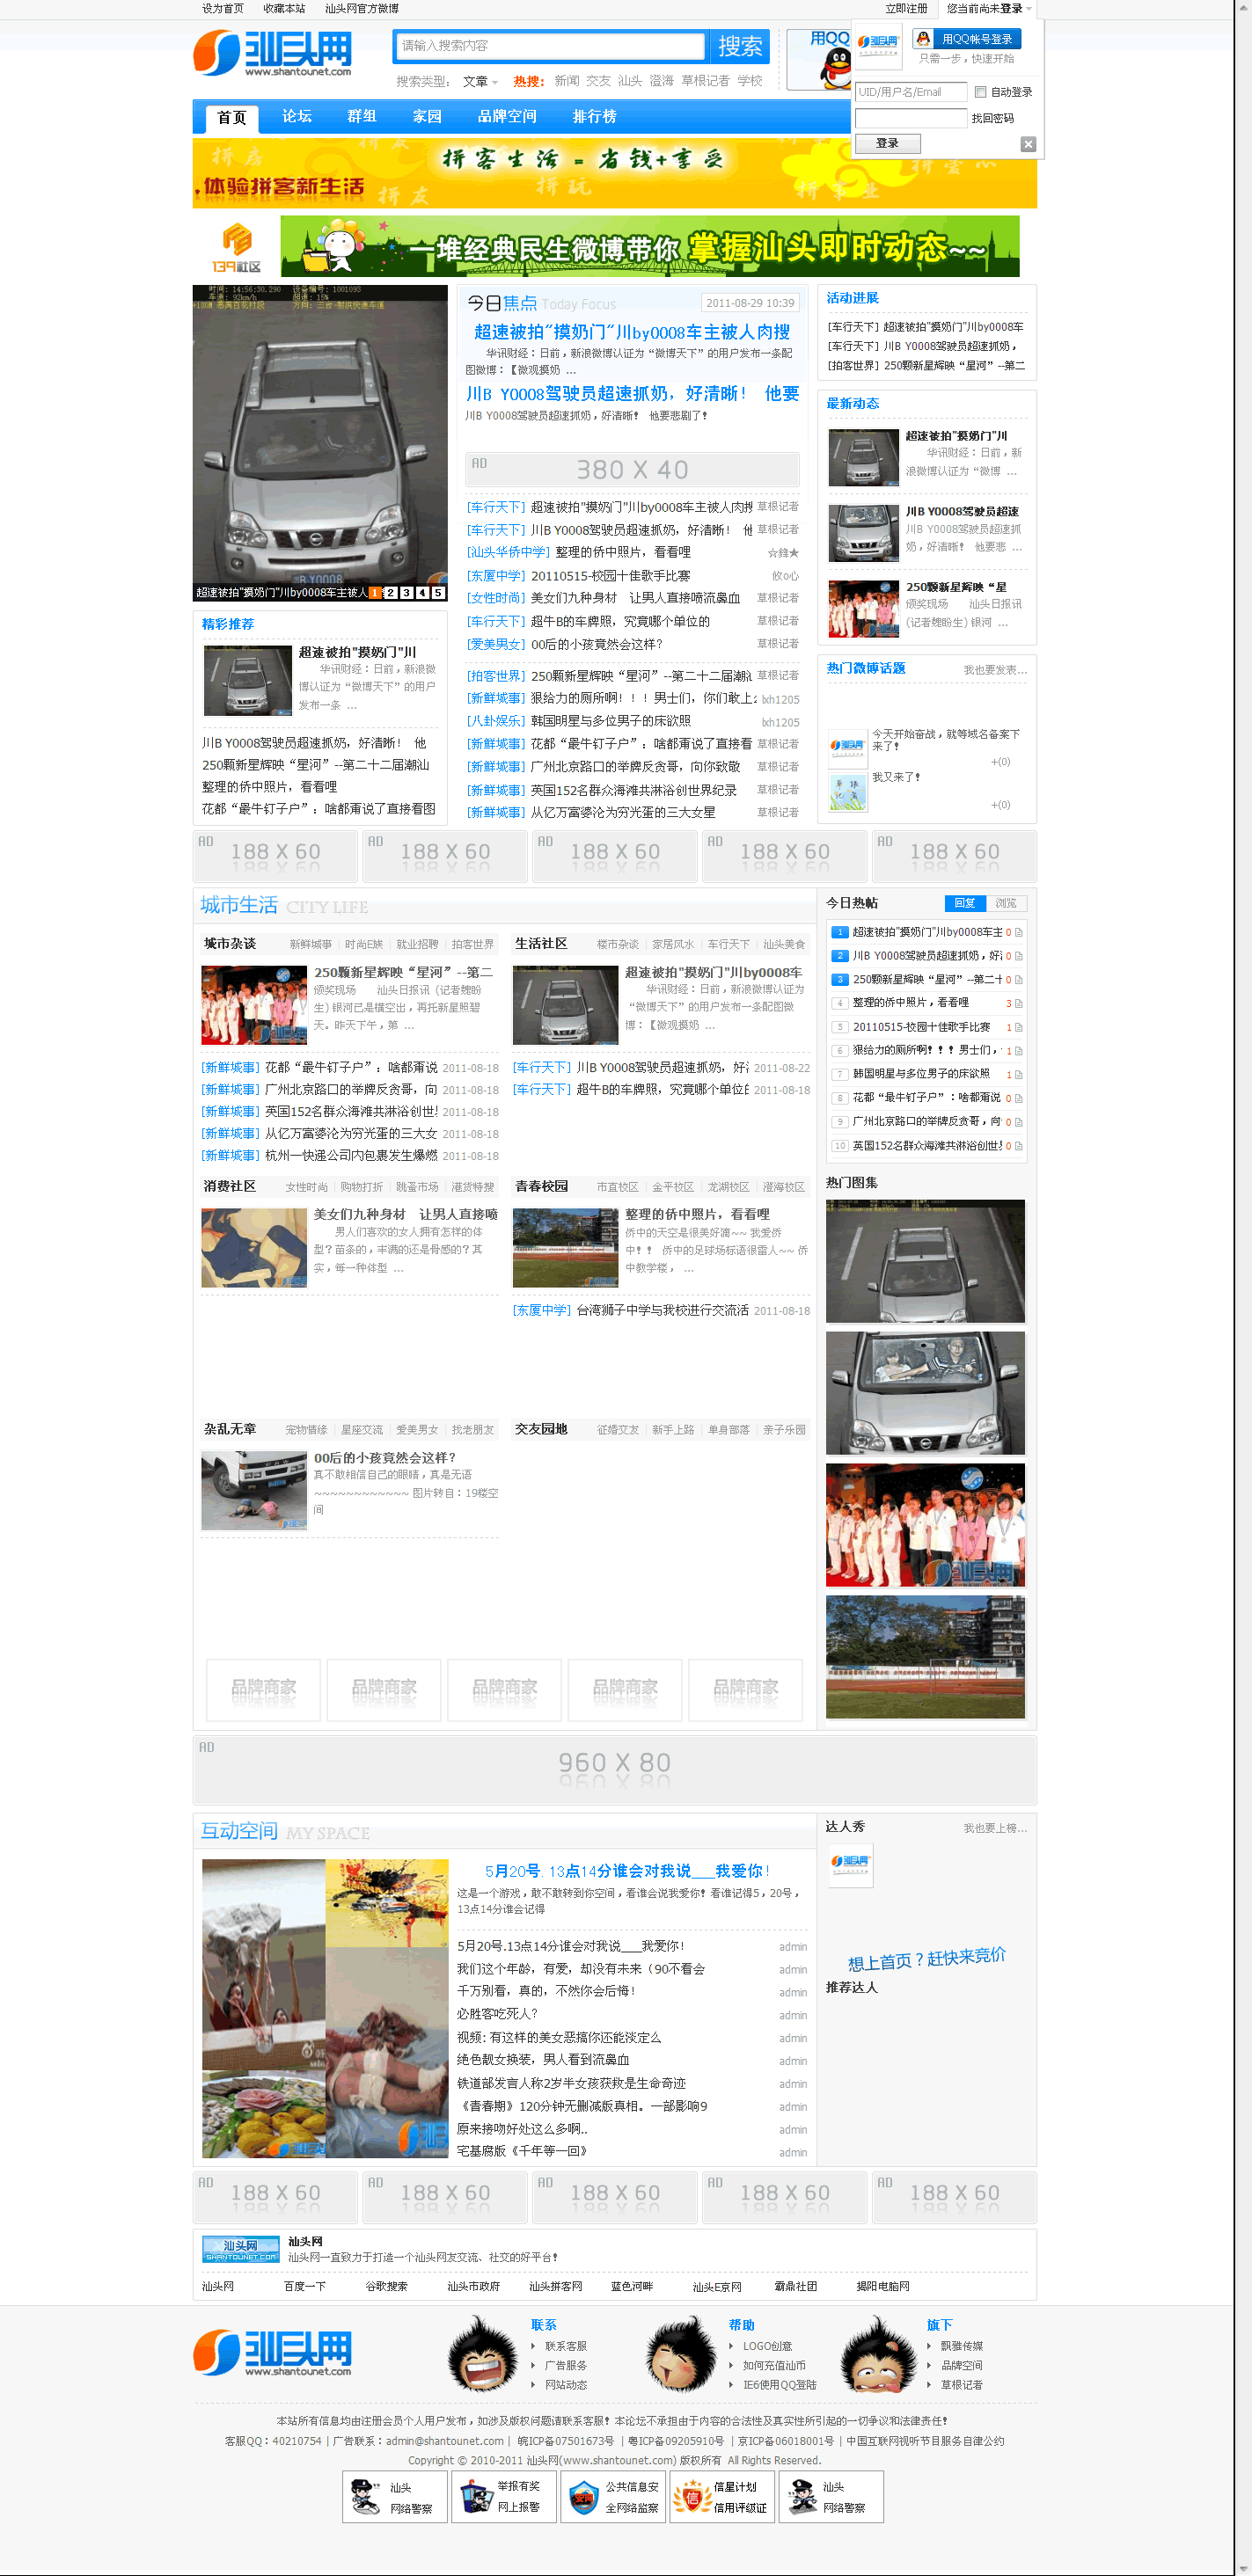Click the 用QQ帐号登录 button
Screen dimensions: 1252x2576
pyautogui.click(x=966, y=39)
